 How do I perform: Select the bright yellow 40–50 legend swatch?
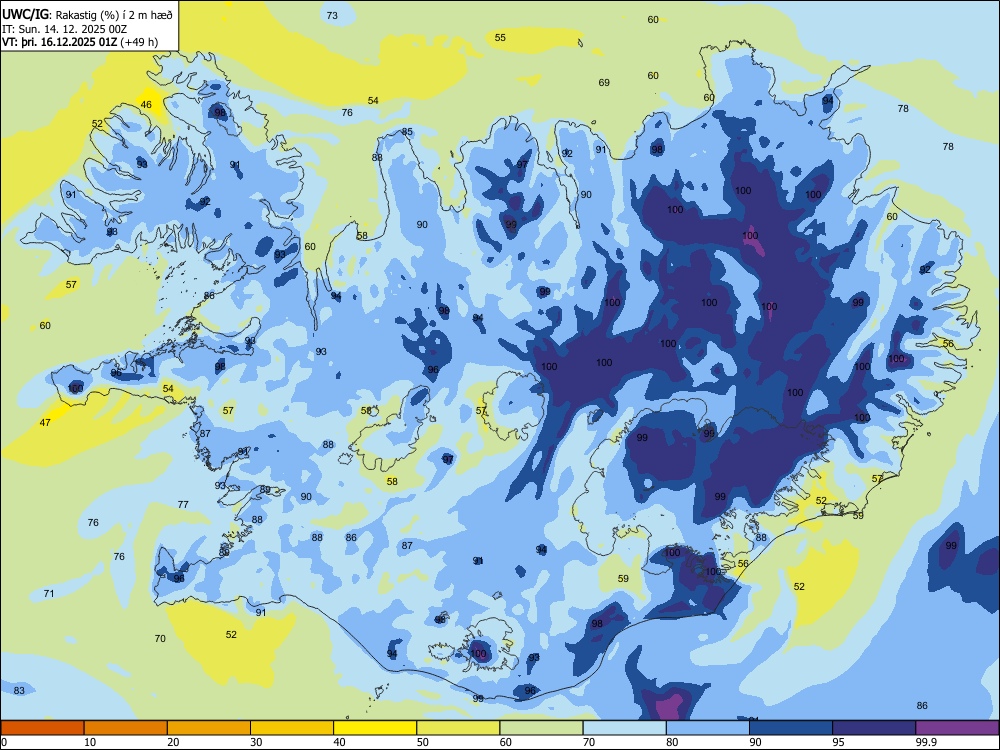point(375,728)
